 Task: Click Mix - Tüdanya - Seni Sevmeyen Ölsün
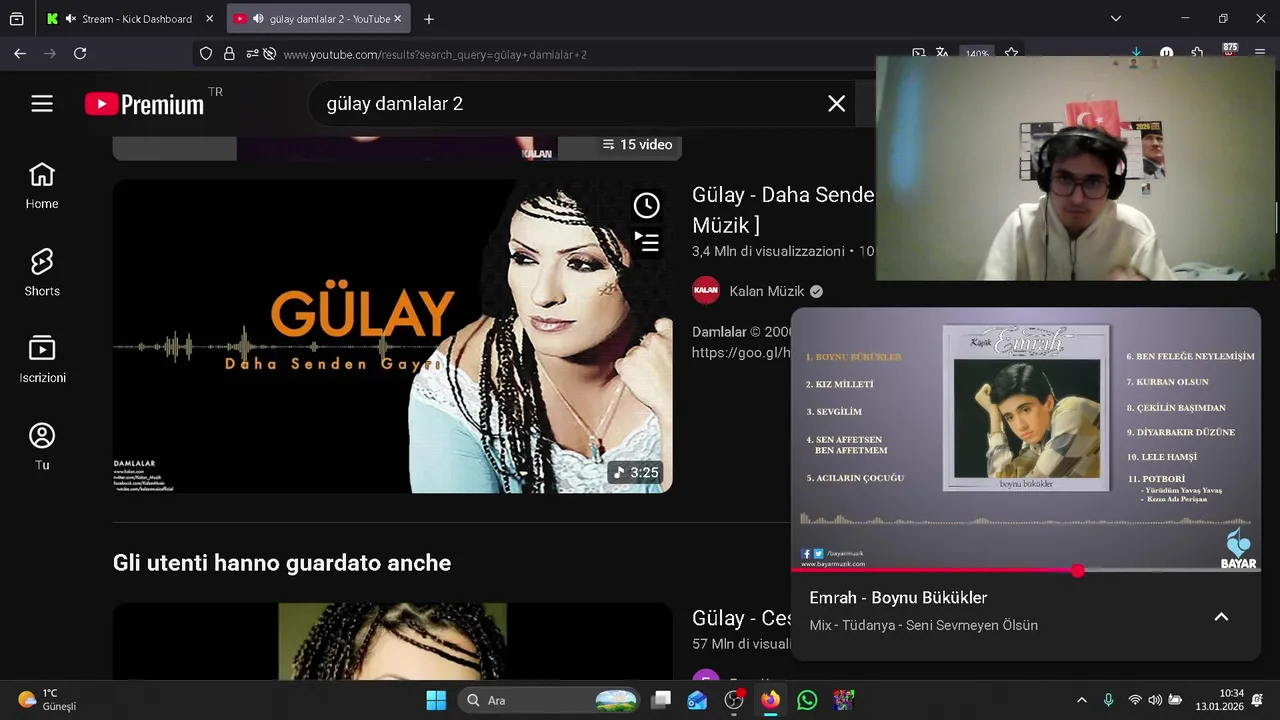[x=924, y=625]
